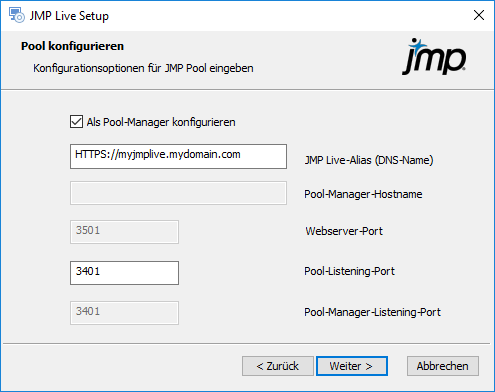The image size is (495, 392).
Task: Click the JMP Live Setup installer icon
Action: tap(16, 15)
